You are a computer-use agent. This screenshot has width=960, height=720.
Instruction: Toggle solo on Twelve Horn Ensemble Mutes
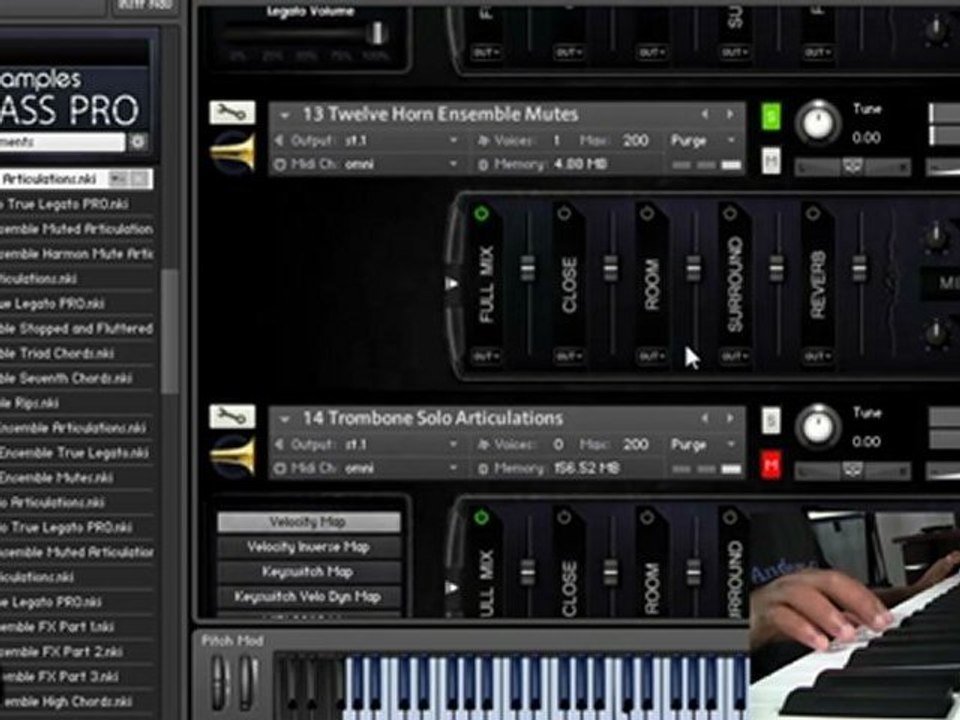(x=771, y=116)
